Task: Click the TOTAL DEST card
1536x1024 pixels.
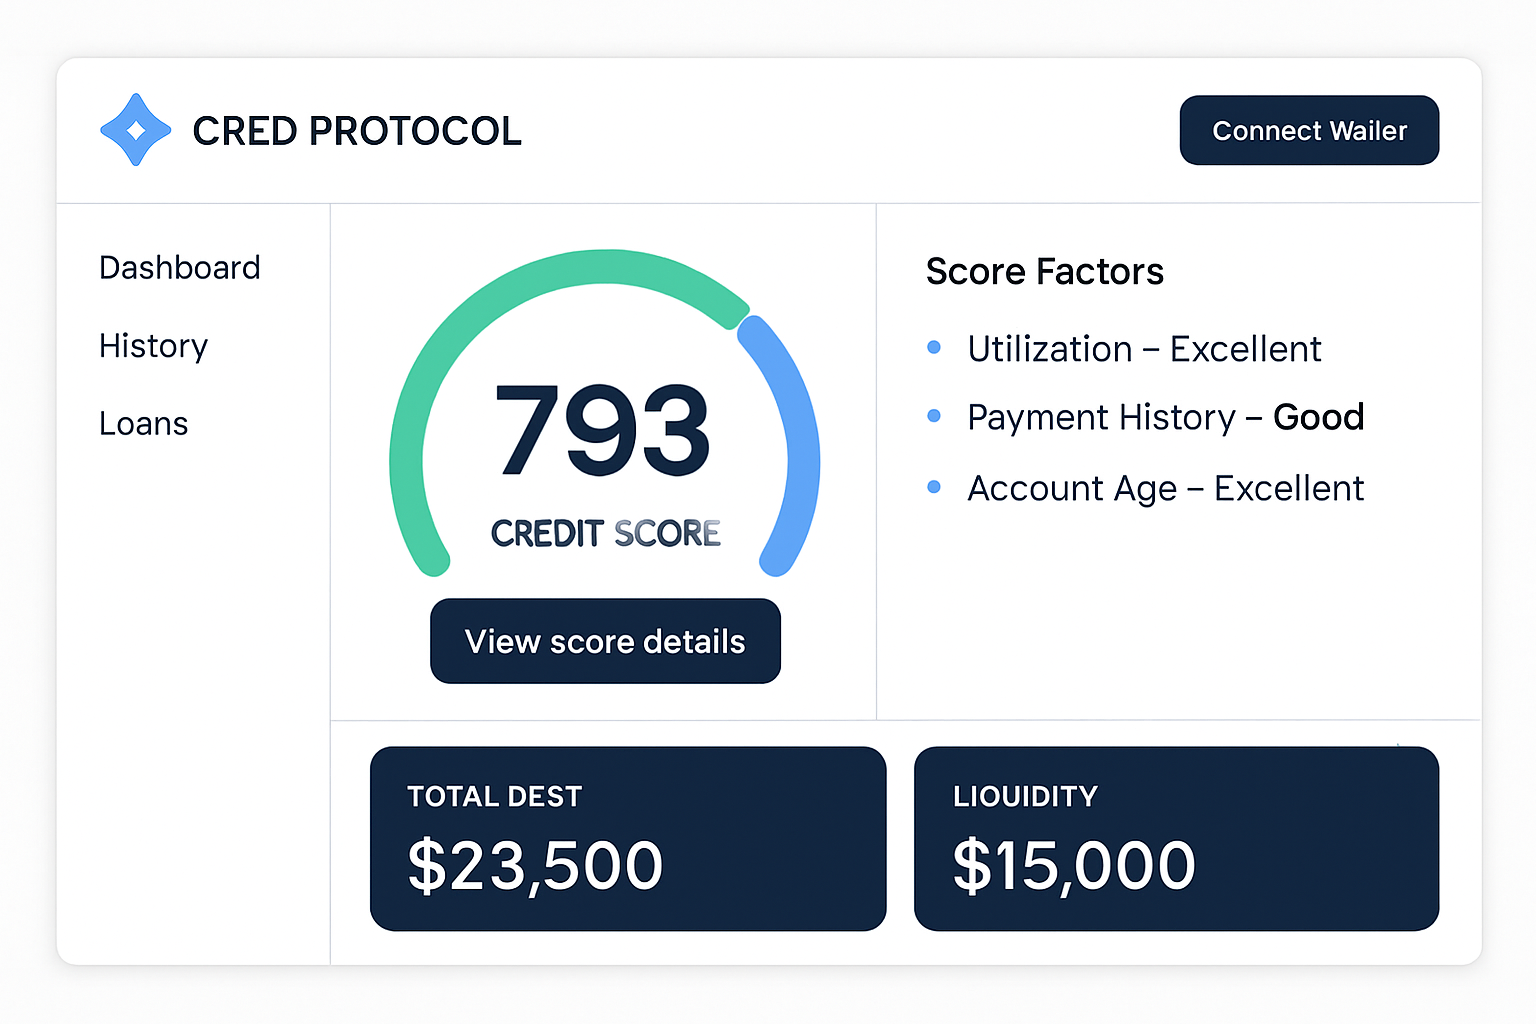Action: coord(628,838)
